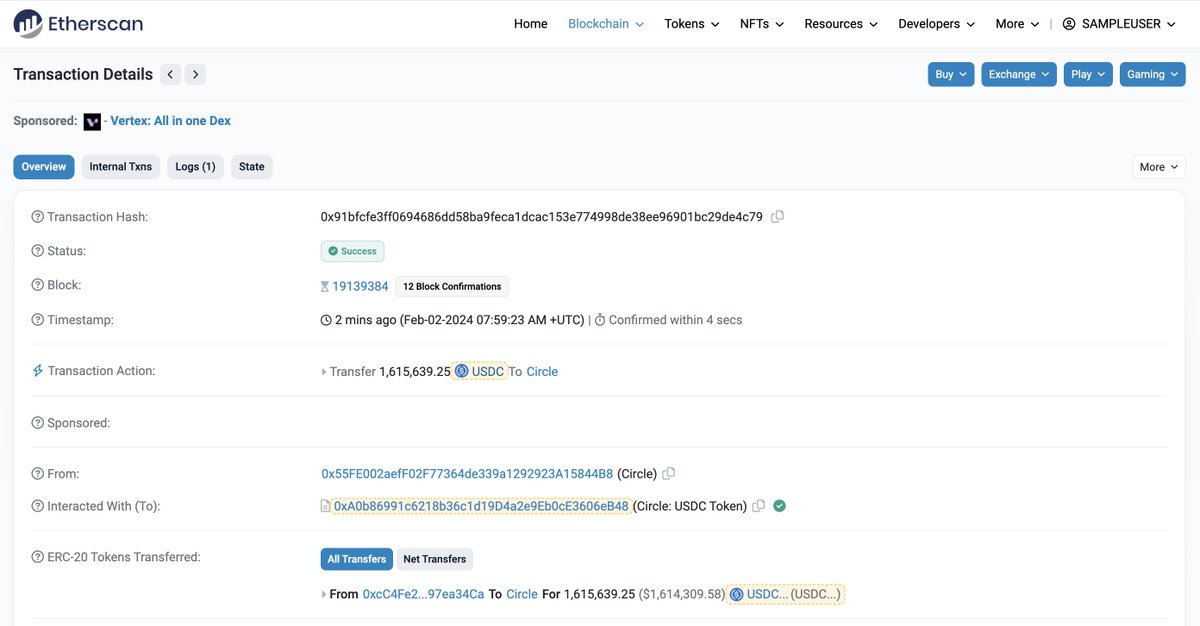
Task: Select the Overview tab
Action: tap(44, 167)
